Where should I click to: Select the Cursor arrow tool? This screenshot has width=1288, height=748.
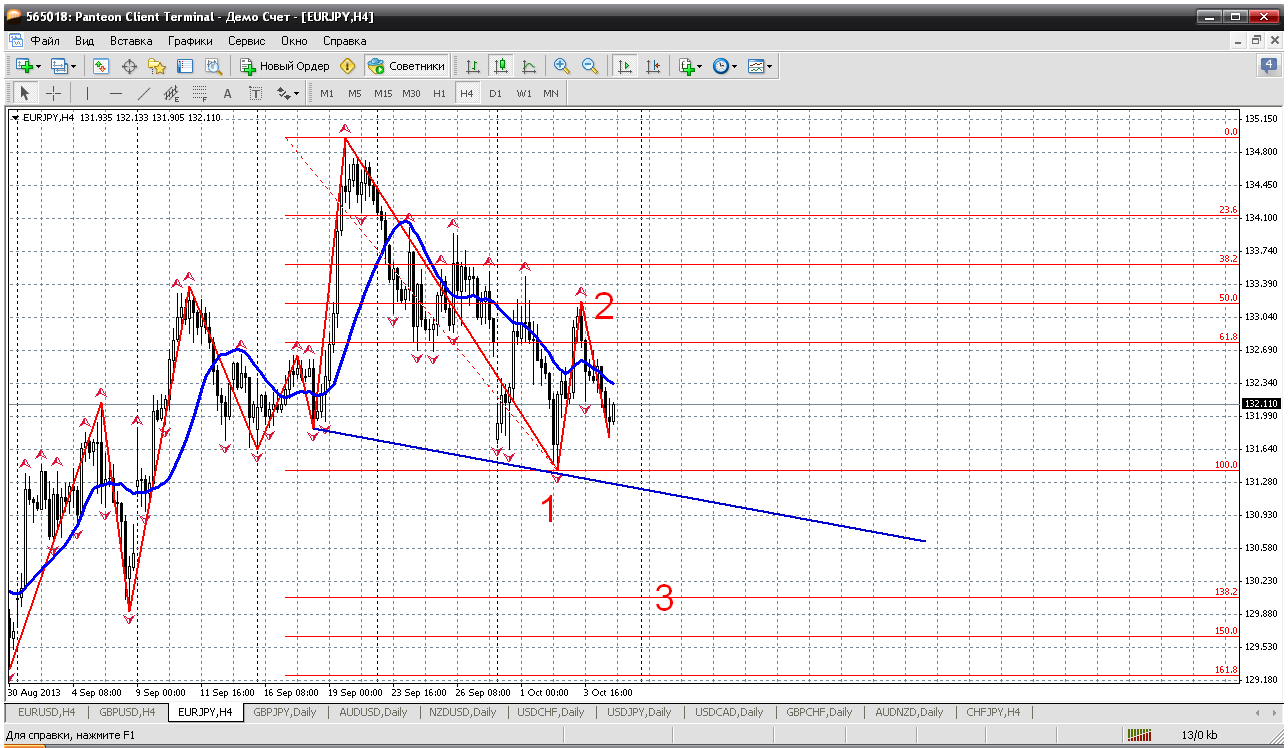25,93
